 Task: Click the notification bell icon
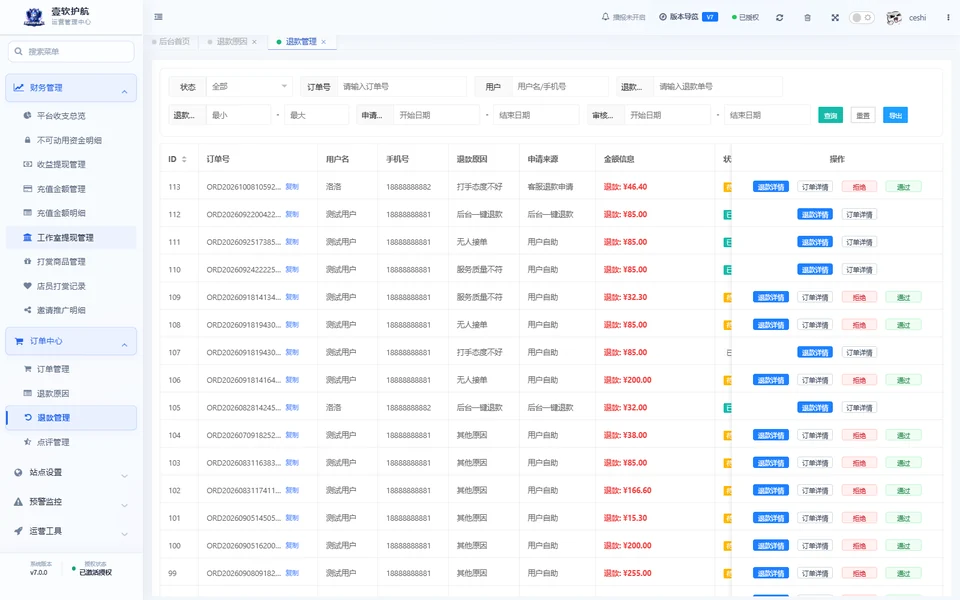click(x=605, y=17)
